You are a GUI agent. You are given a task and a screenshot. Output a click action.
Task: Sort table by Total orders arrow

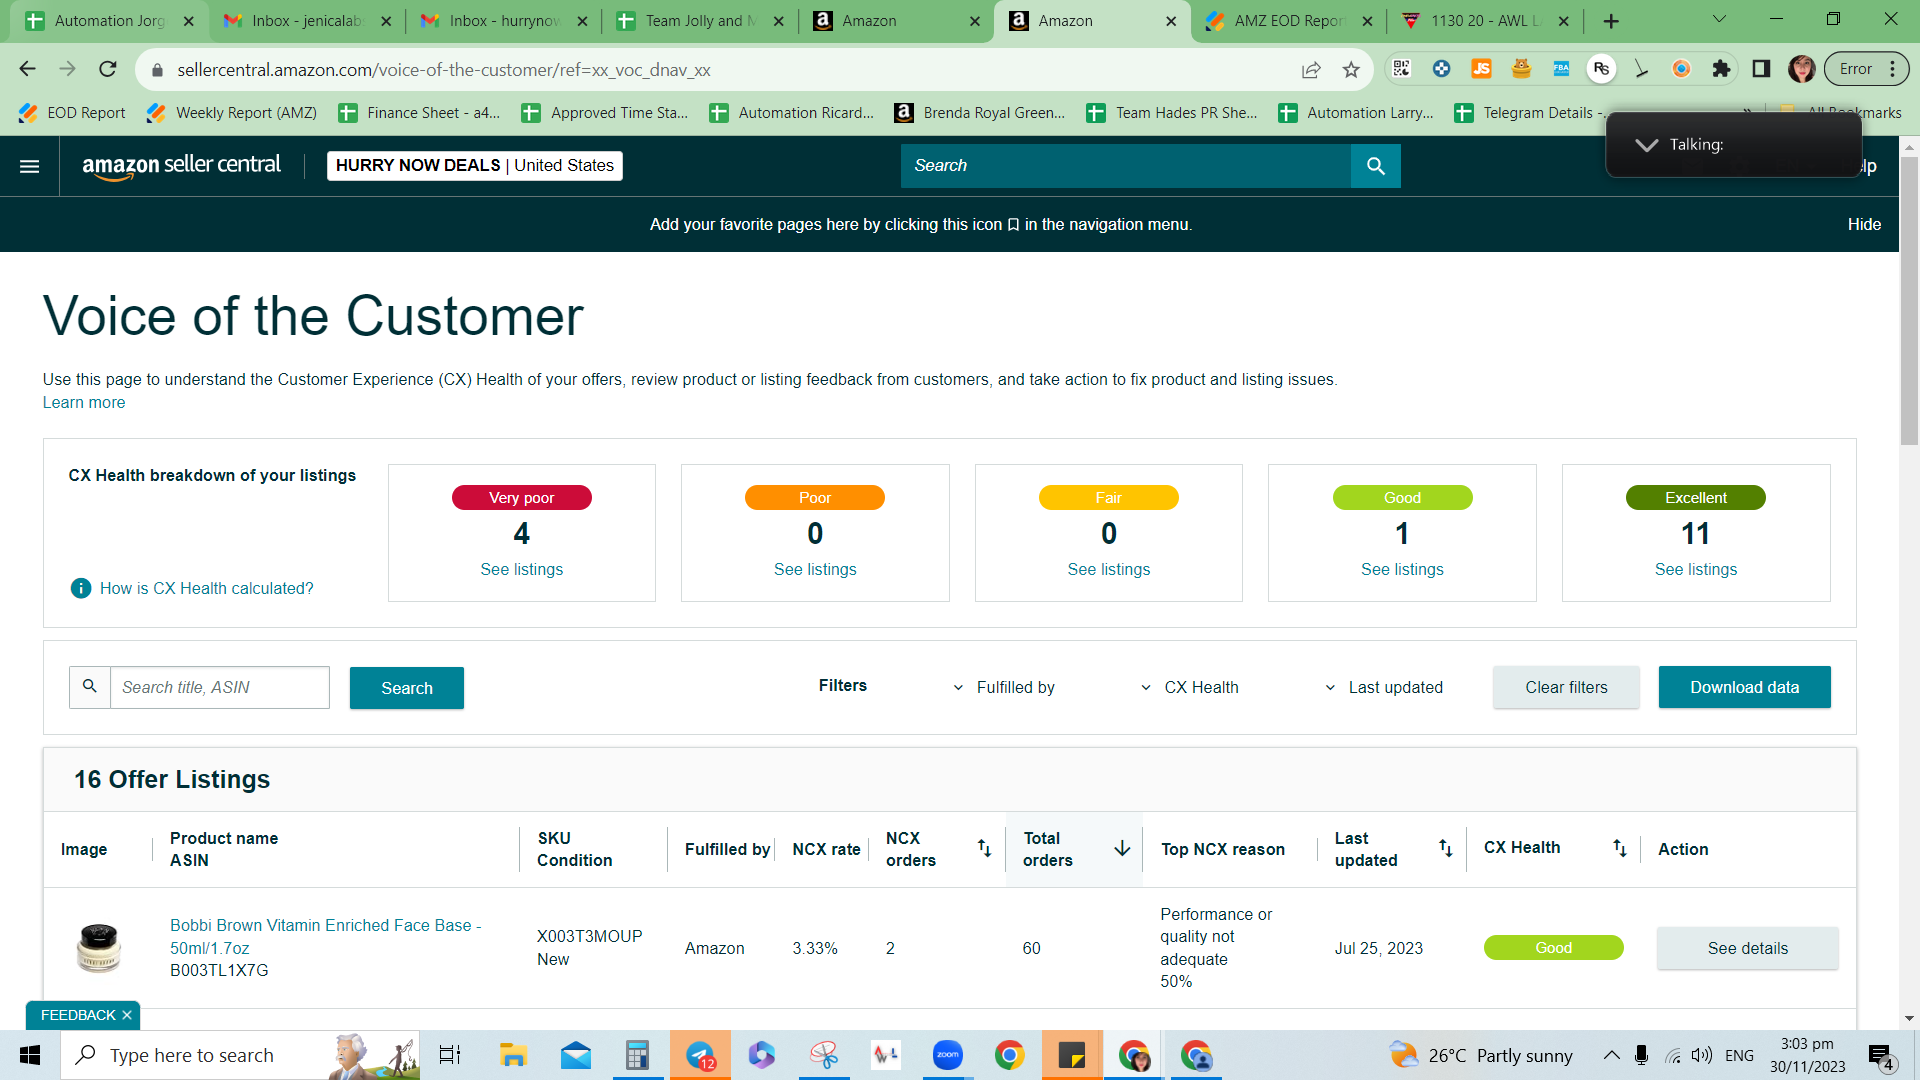1122,848
